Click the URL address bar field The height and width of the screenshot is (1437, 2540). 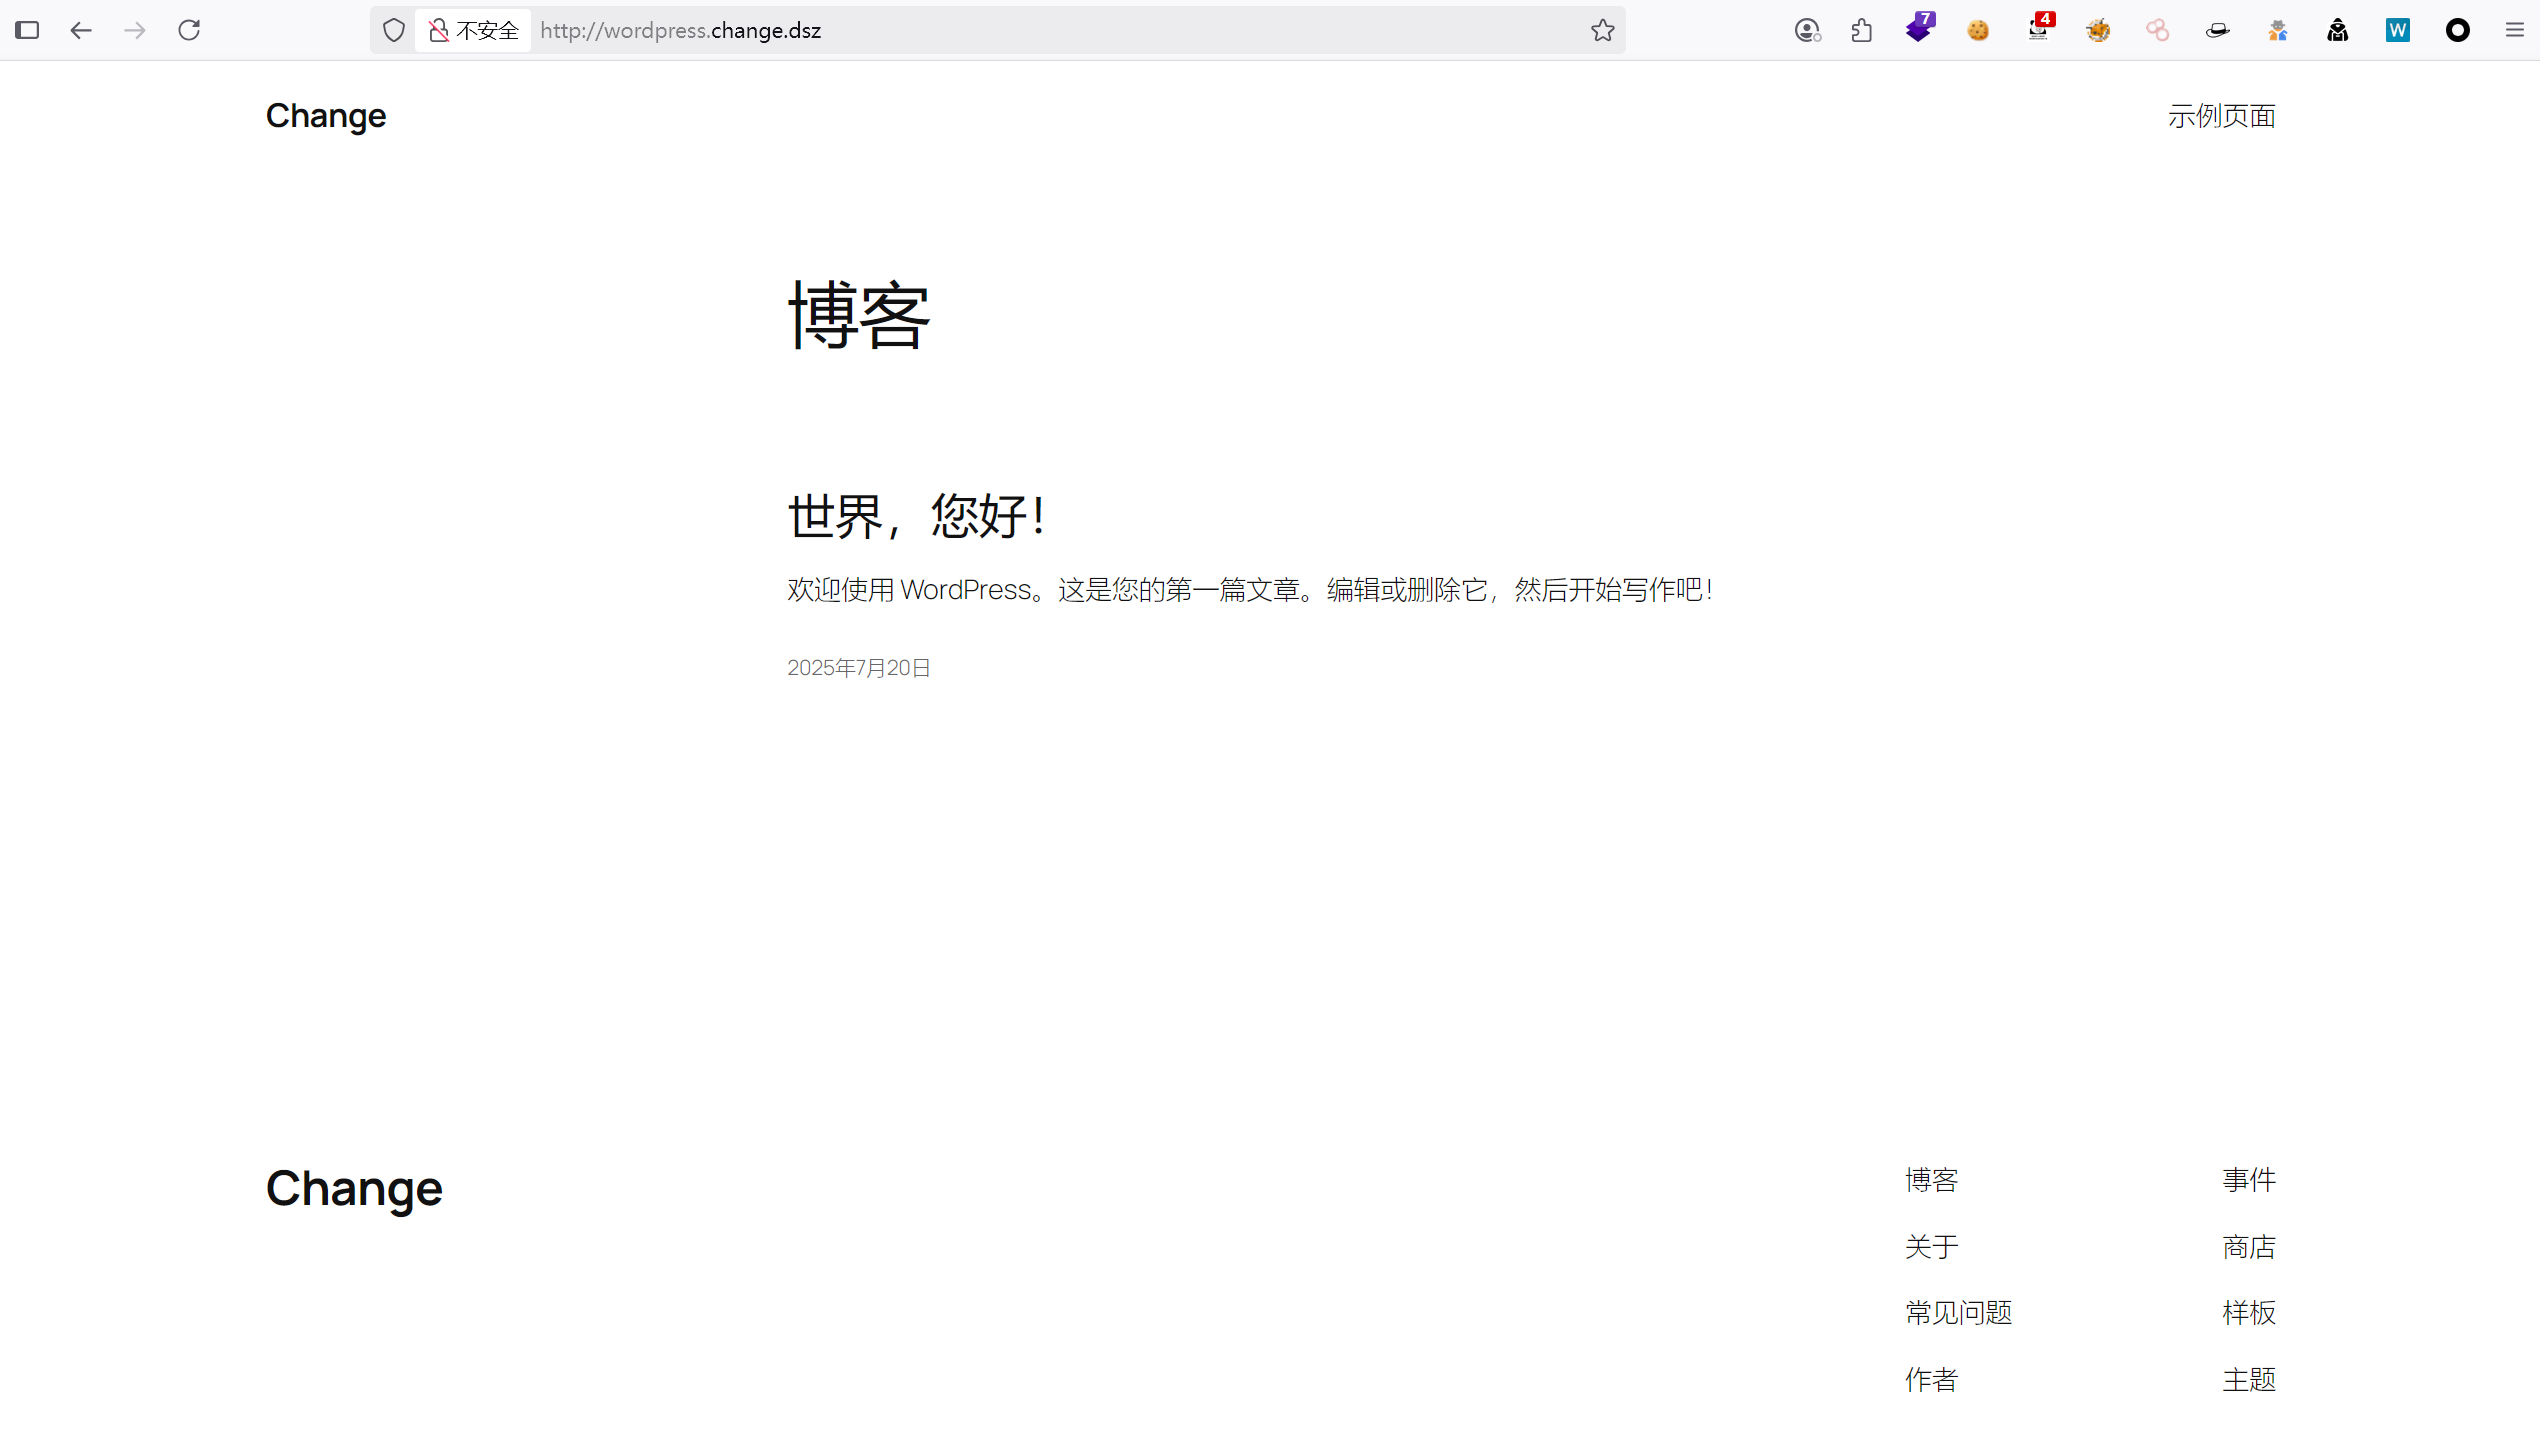tap(1050, 30)
